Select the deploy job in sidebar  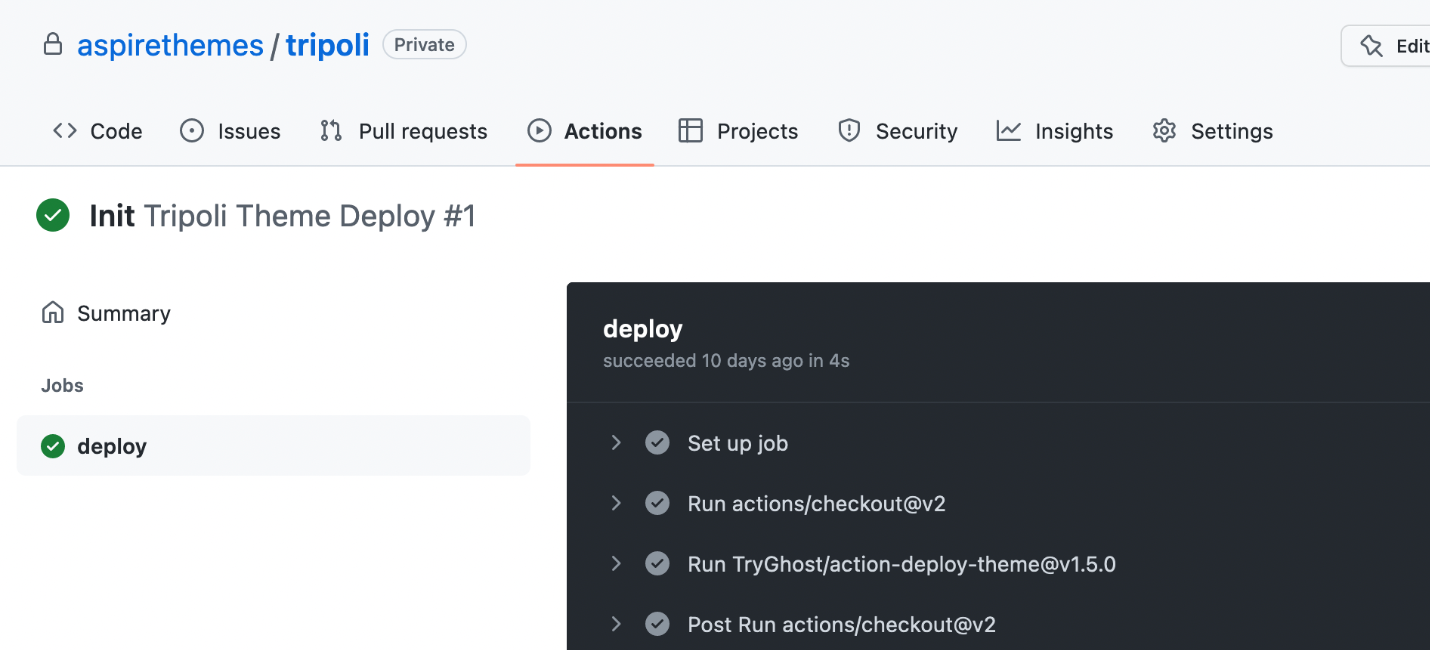(x=273, y=446)
